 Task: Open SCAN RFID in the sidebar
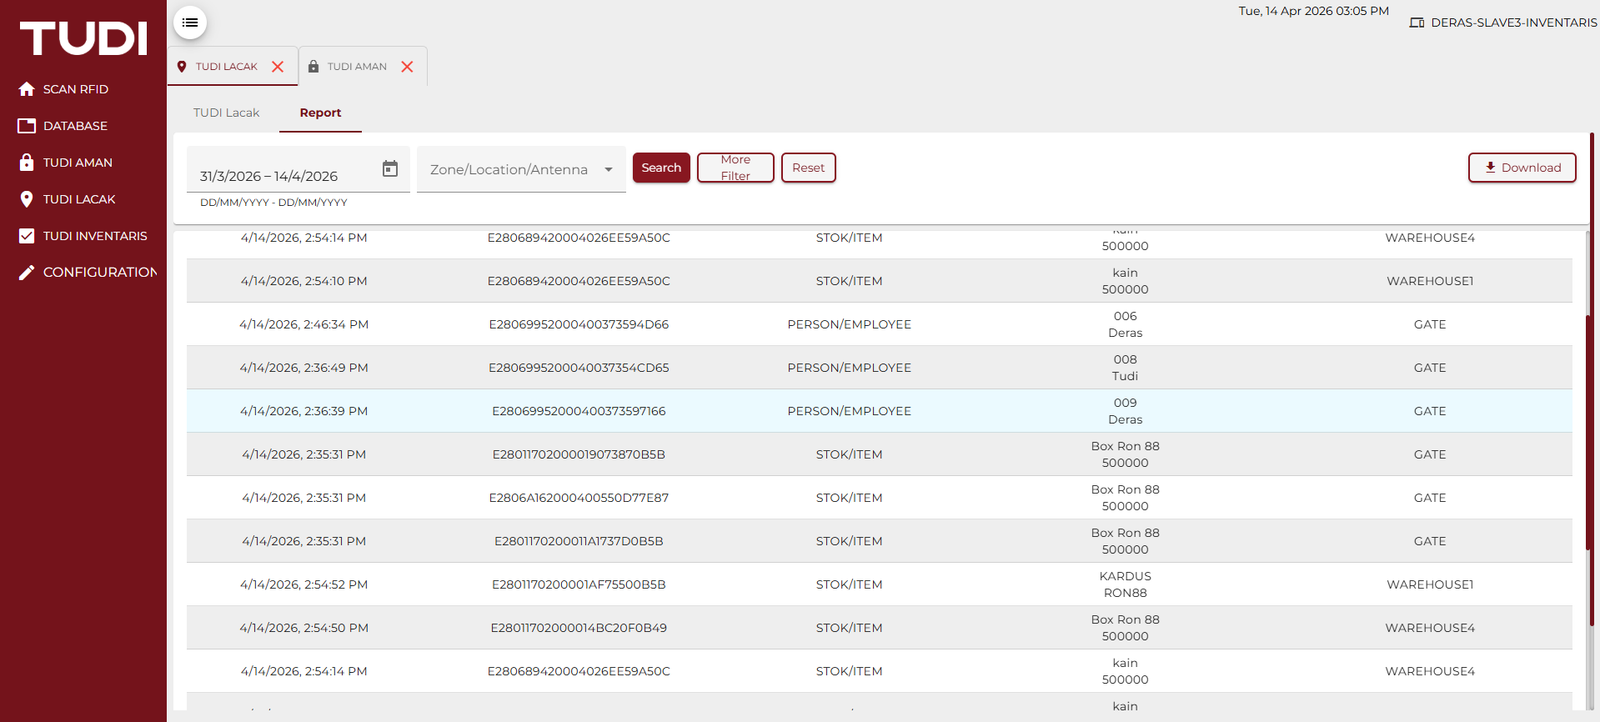point(76,89)
